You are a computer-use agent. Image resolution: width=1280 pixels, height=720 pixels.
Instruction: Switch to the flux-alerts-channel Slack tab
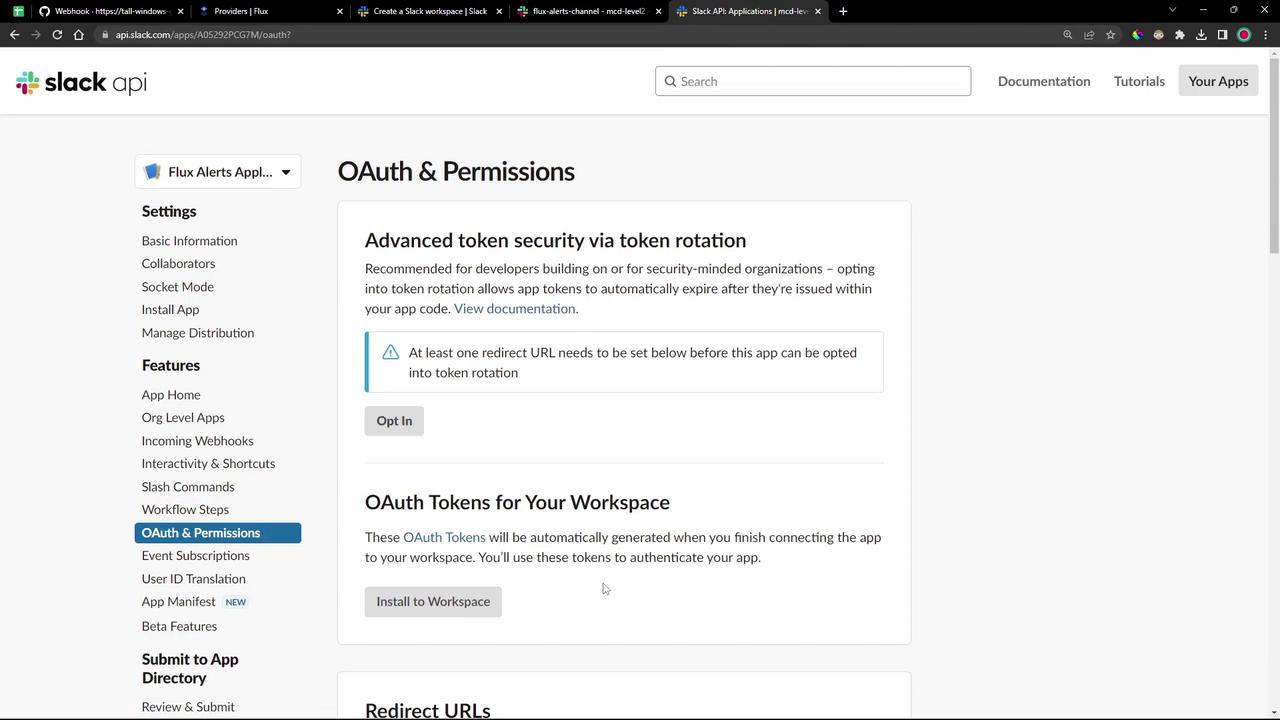[588, 11]
